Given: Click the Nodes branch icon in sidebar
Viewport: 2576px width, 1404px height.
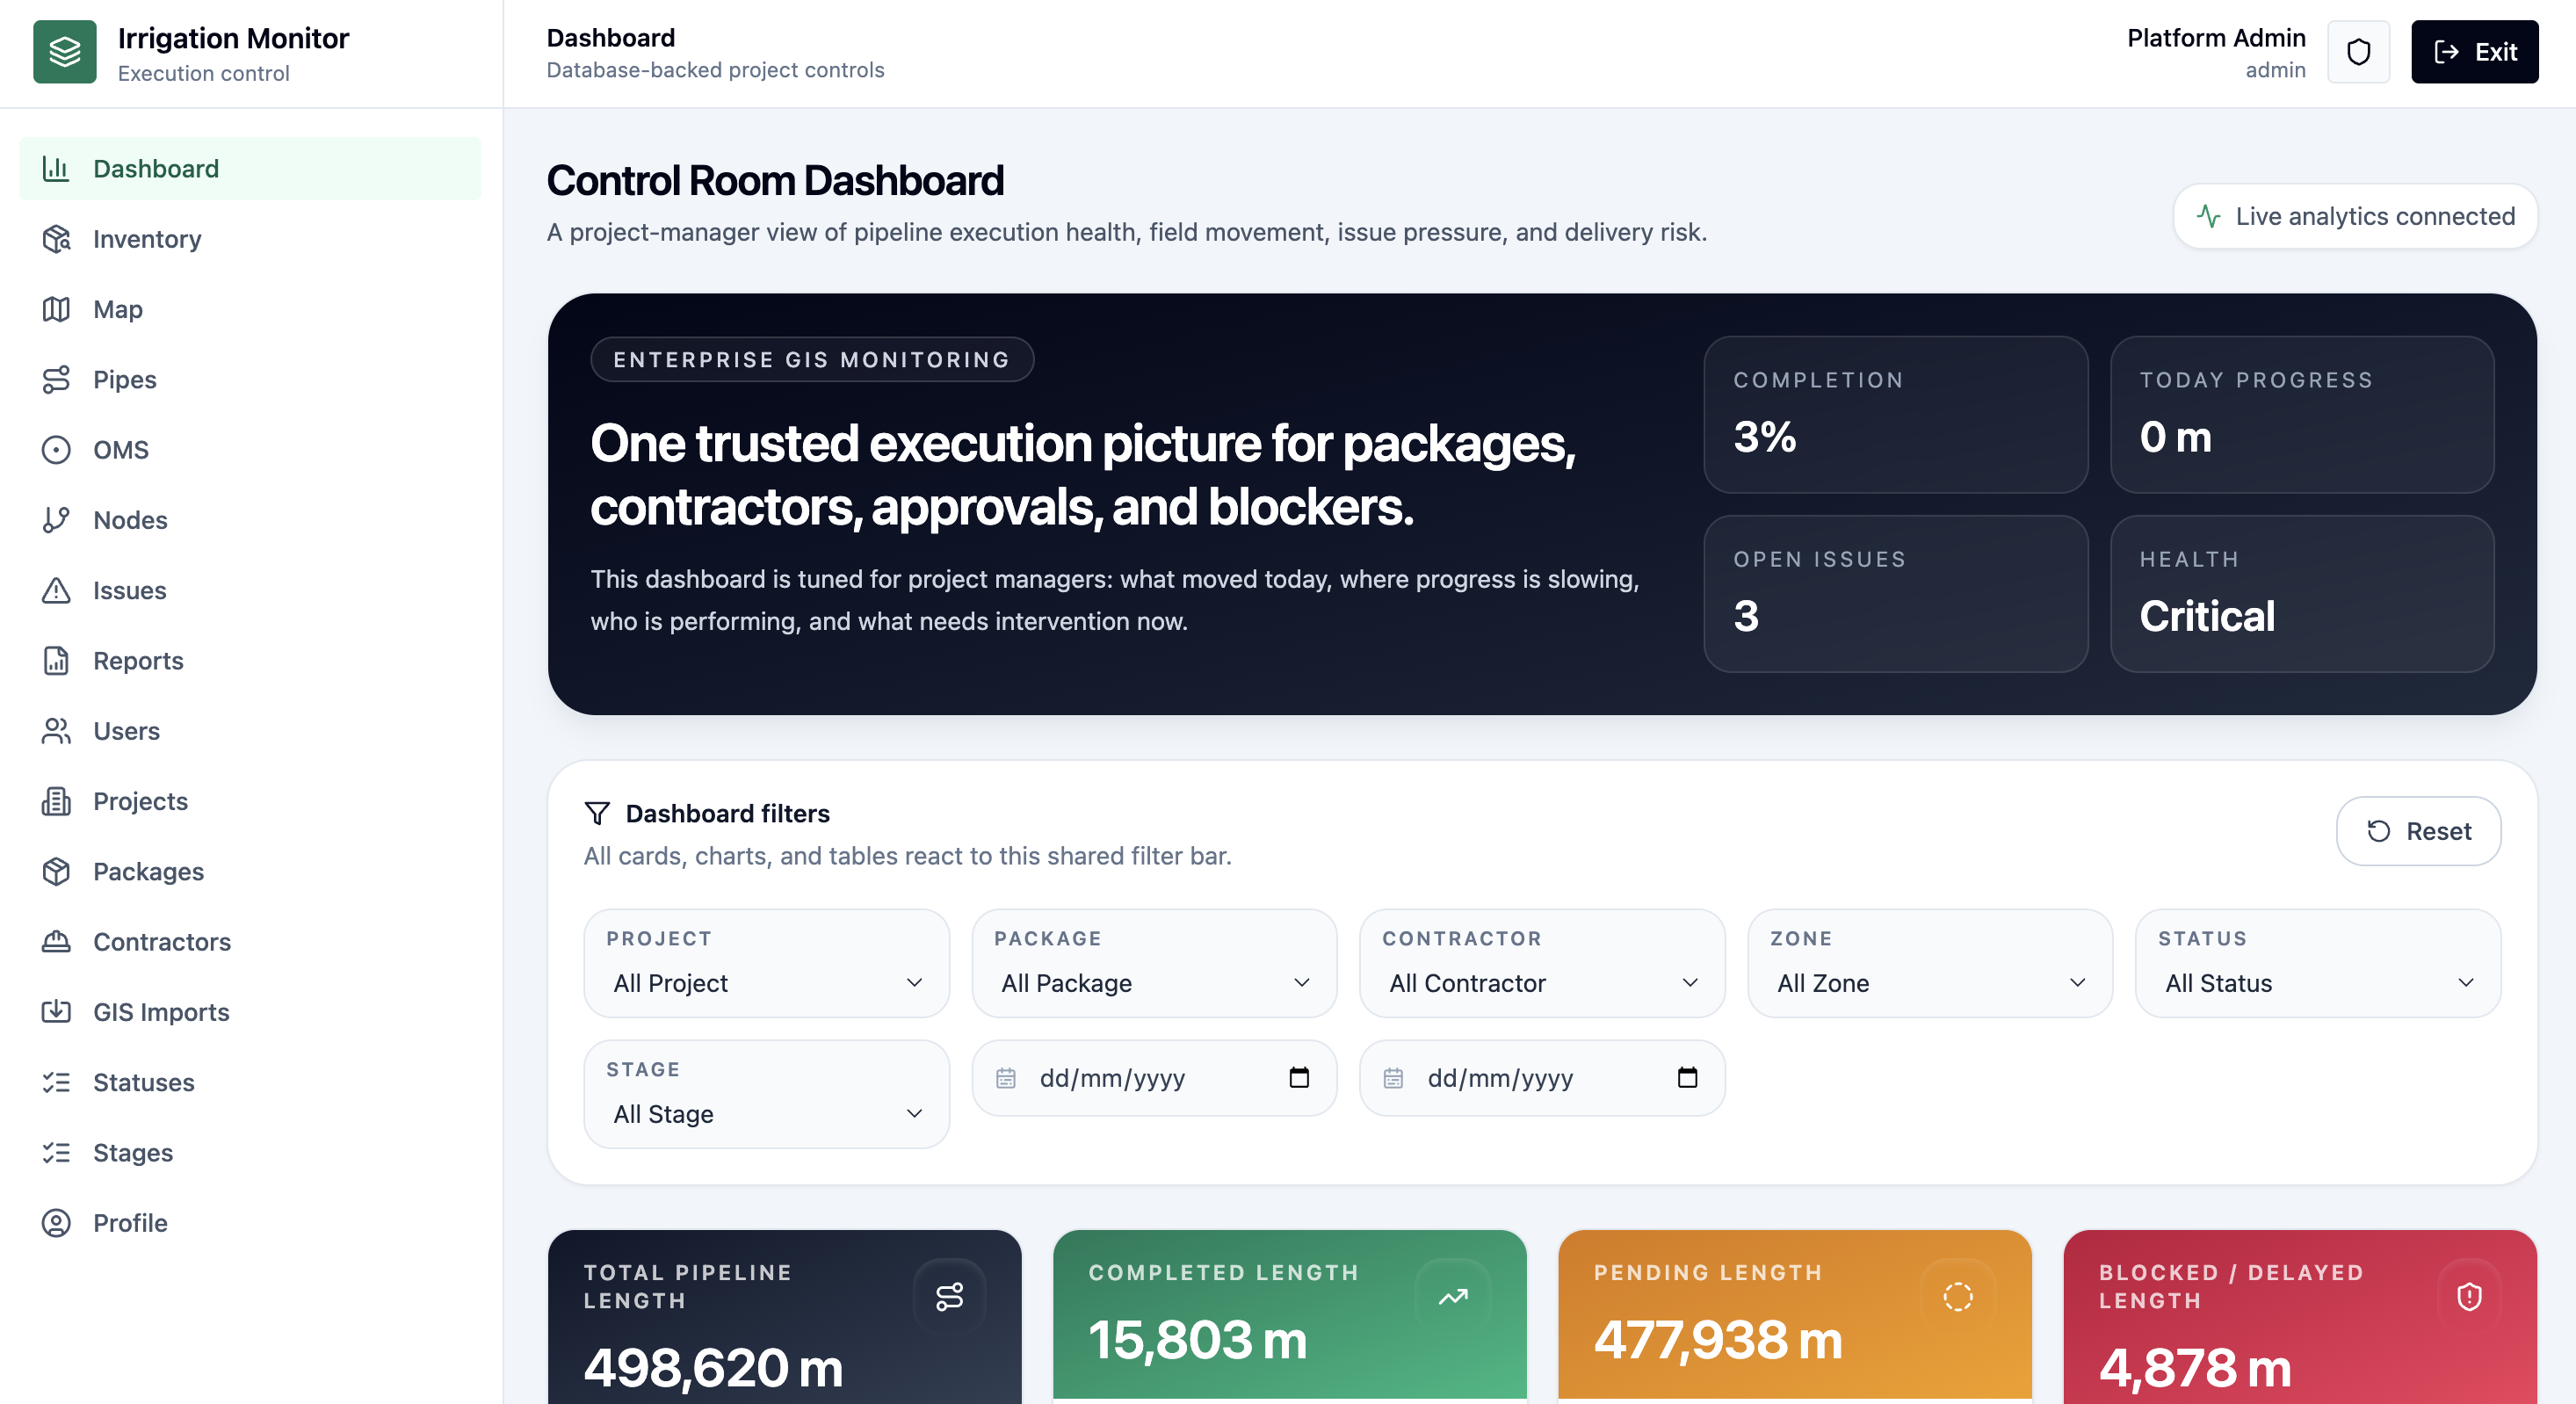Looking at the screenshot, I should click(56, 520).
